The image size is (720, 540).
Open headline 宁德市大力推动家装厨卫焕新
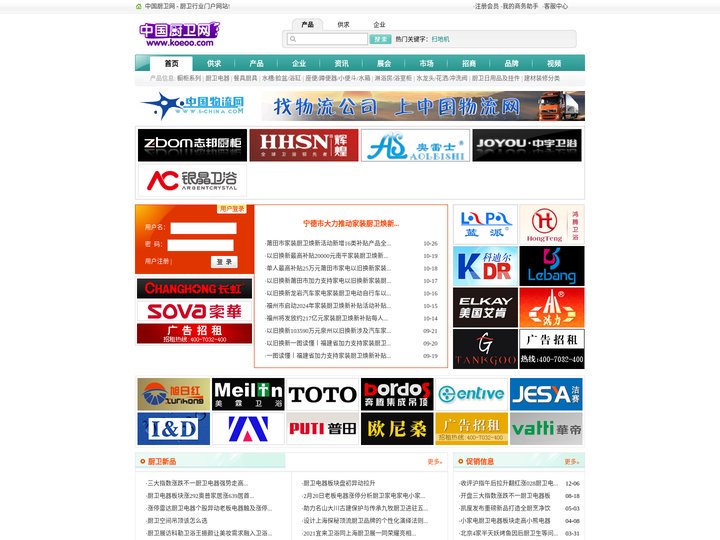351,224
